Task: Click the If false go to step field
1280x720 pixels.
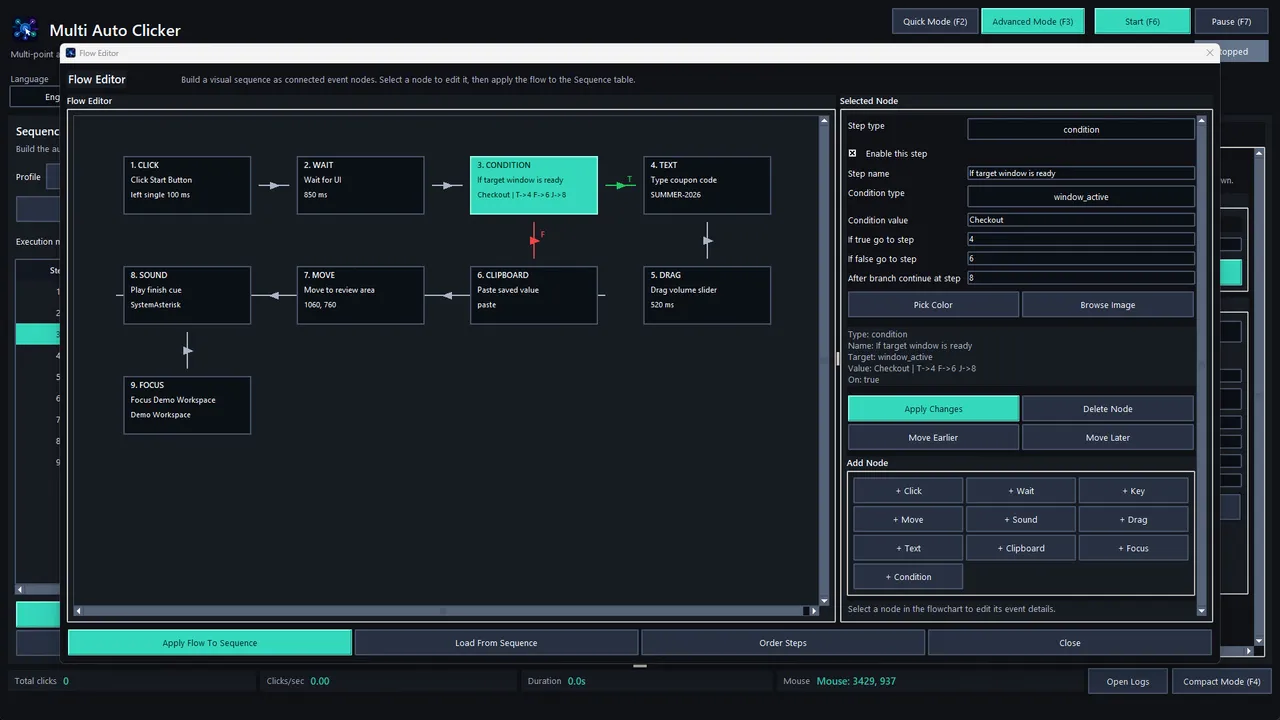Action: tap(1081, 259)
